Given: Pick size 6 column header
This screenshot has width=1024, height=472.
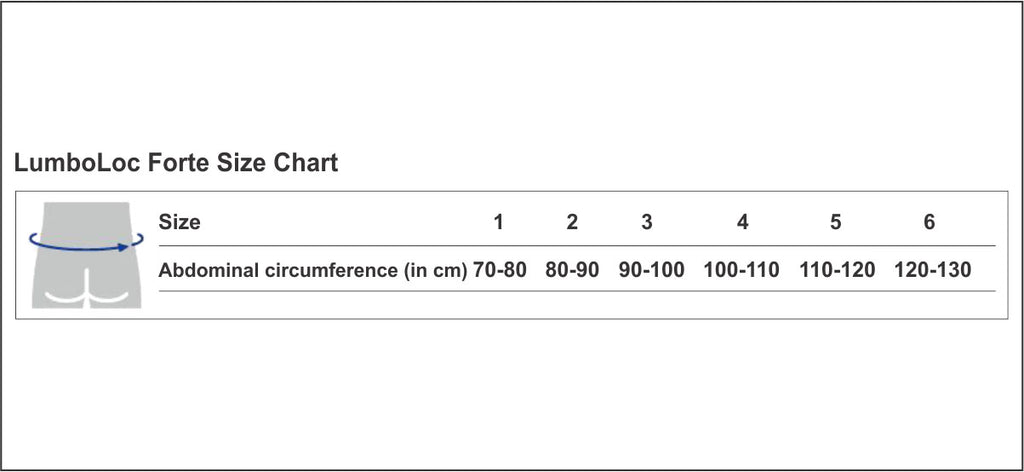Looking at the screenshot, I should tap(929, 222).
